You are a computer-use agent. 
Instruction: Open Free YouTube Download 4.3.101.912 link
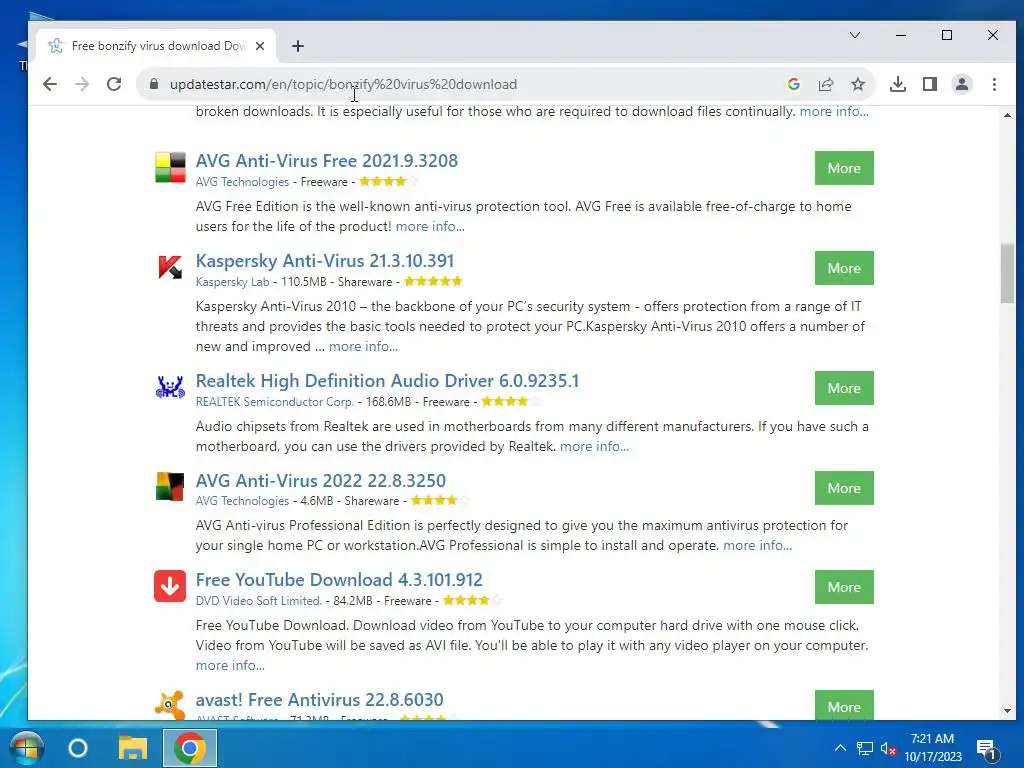point(339,580)
